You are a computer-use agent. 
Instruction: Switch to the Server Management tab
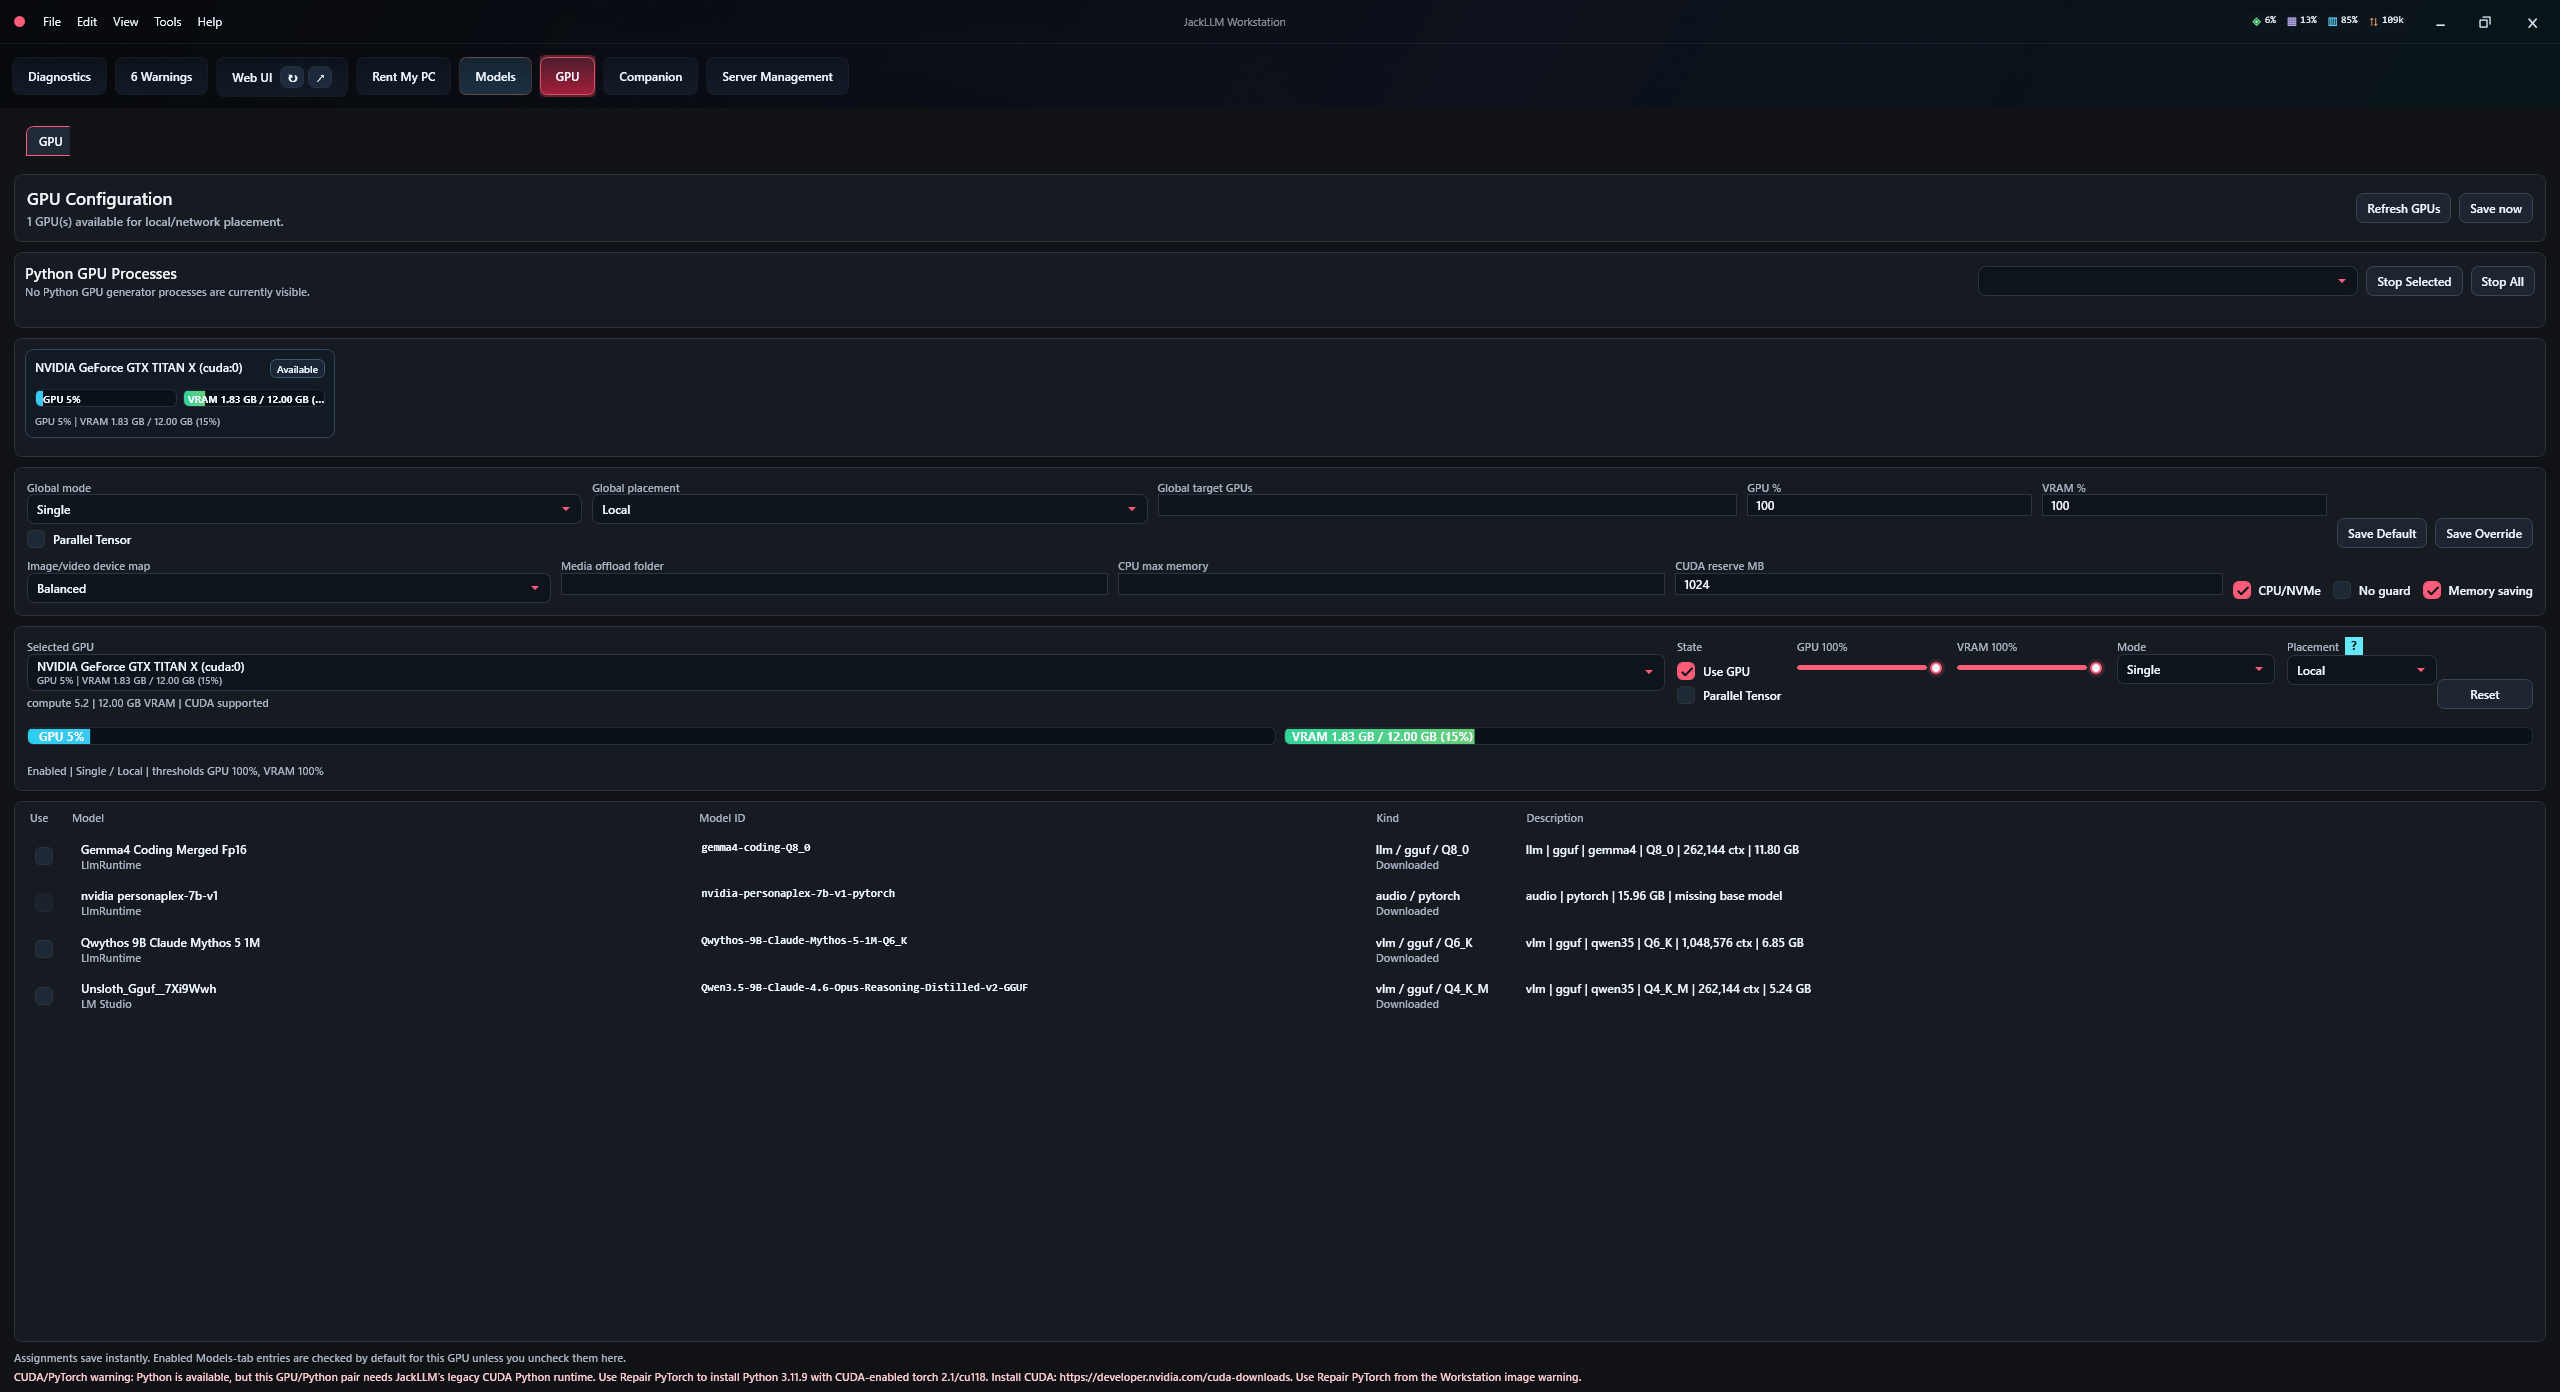777,77
